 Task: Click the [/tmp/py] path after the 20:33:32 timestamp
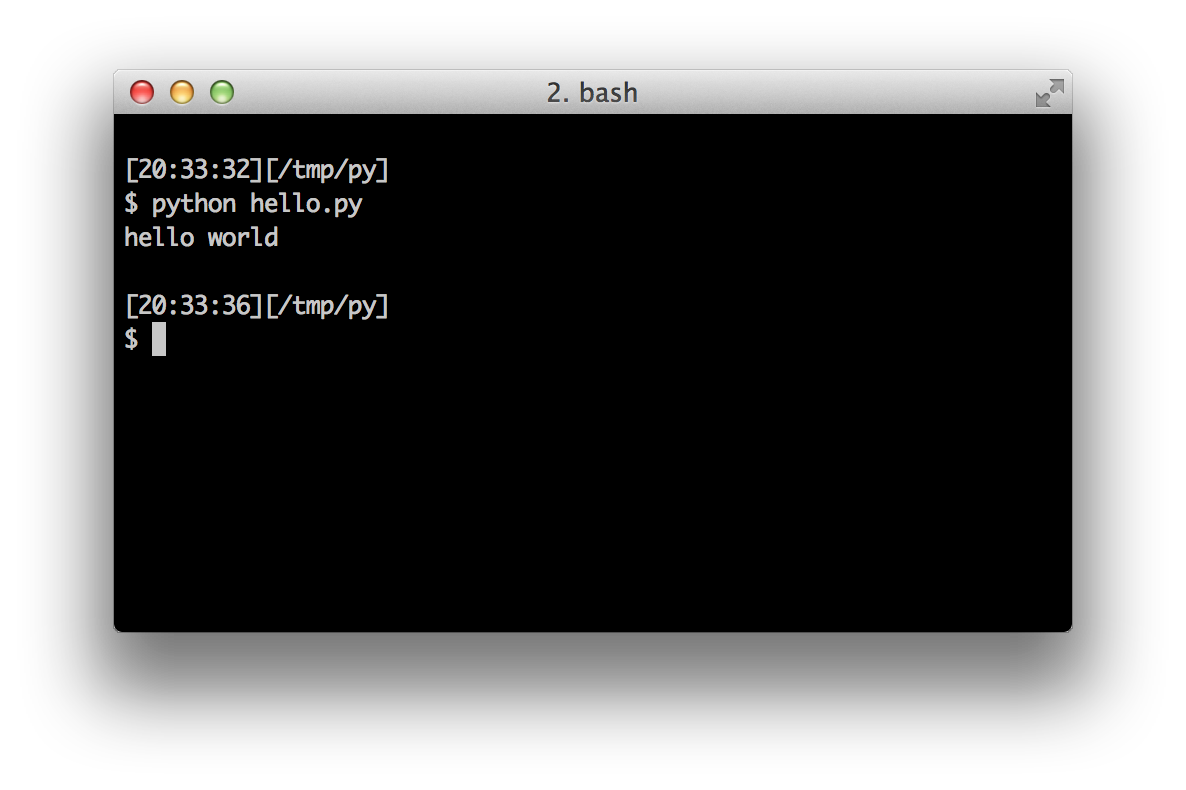tap(327, 170)
